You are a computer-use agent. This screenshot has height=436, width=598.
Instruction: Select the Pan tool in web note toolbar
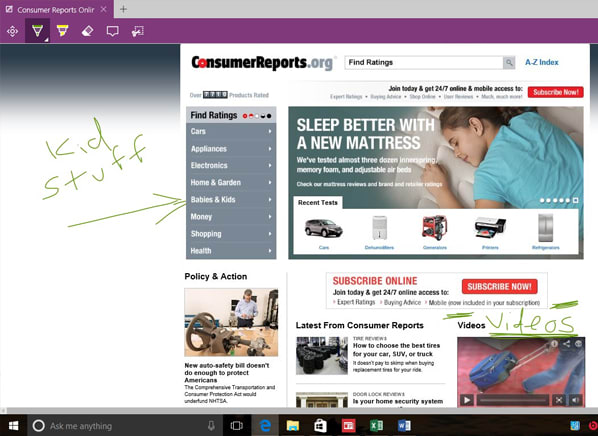click(12, 31)
